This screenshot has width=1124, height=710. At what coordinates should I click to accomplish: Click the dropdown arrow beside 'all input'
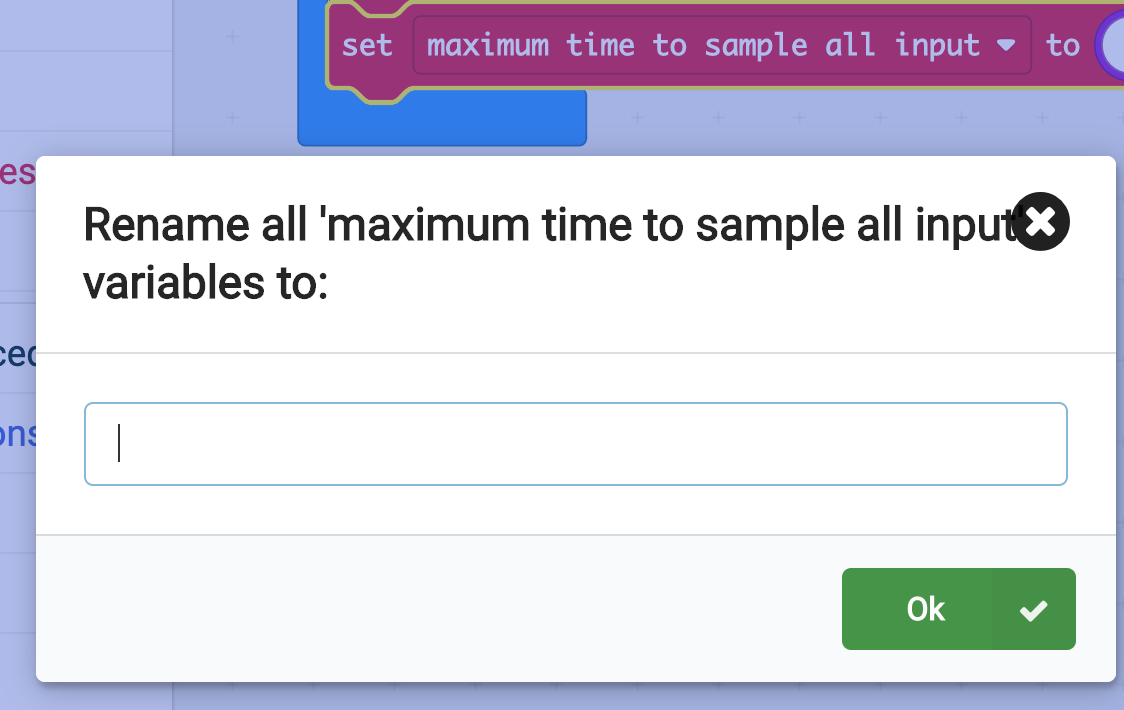1006,45
